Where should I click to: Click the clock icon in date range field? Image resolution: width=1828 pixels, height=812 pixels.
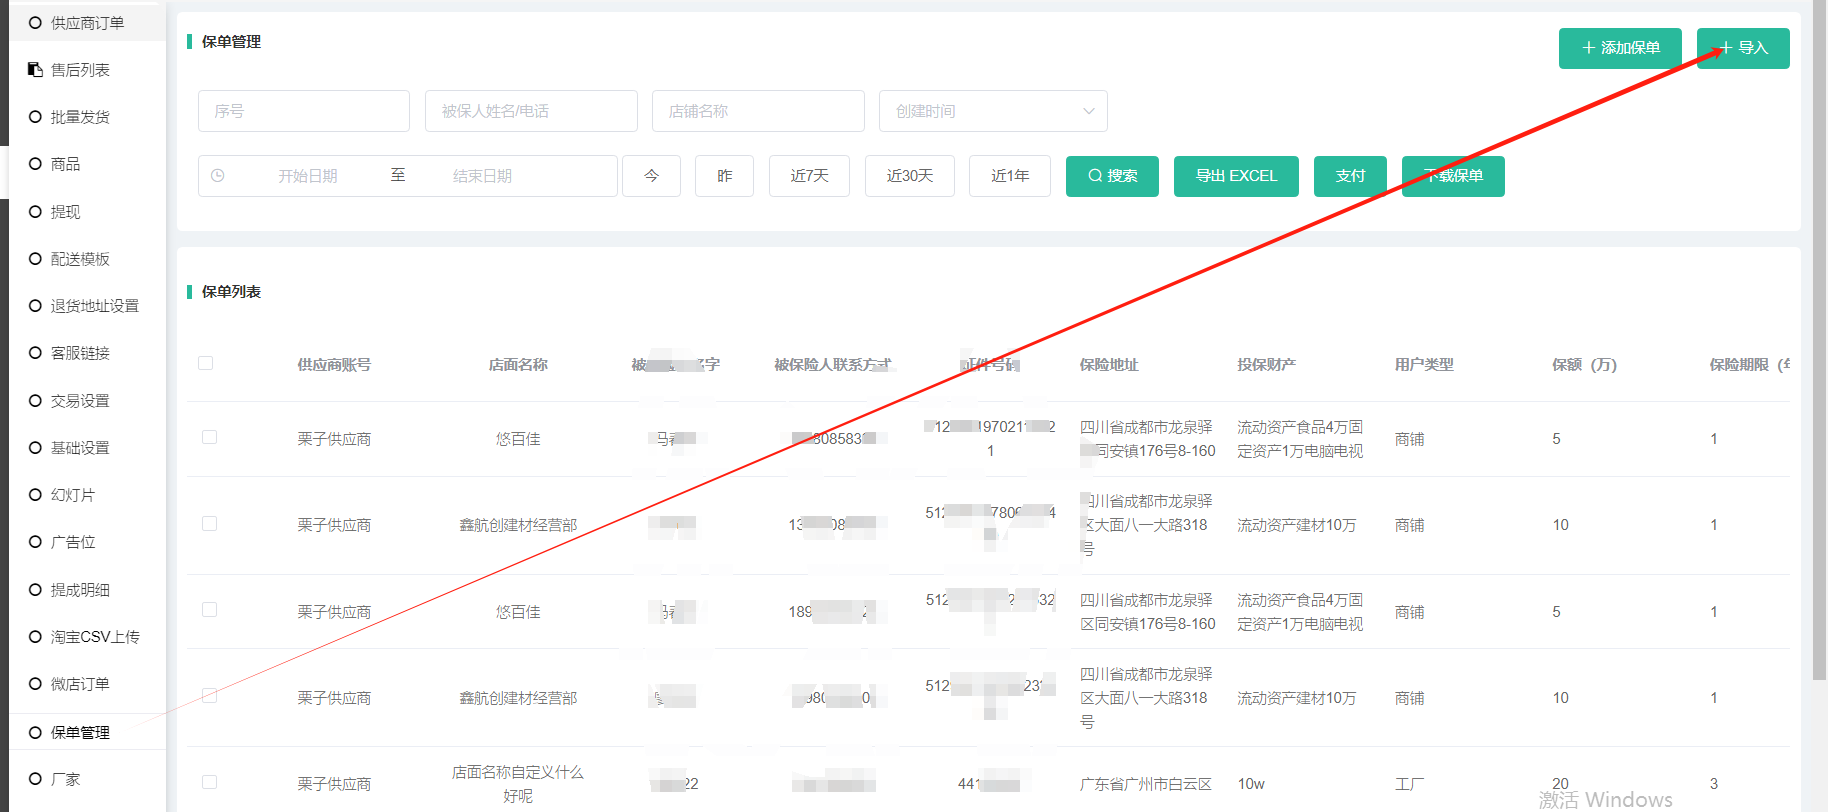click(x=218, y=176)
